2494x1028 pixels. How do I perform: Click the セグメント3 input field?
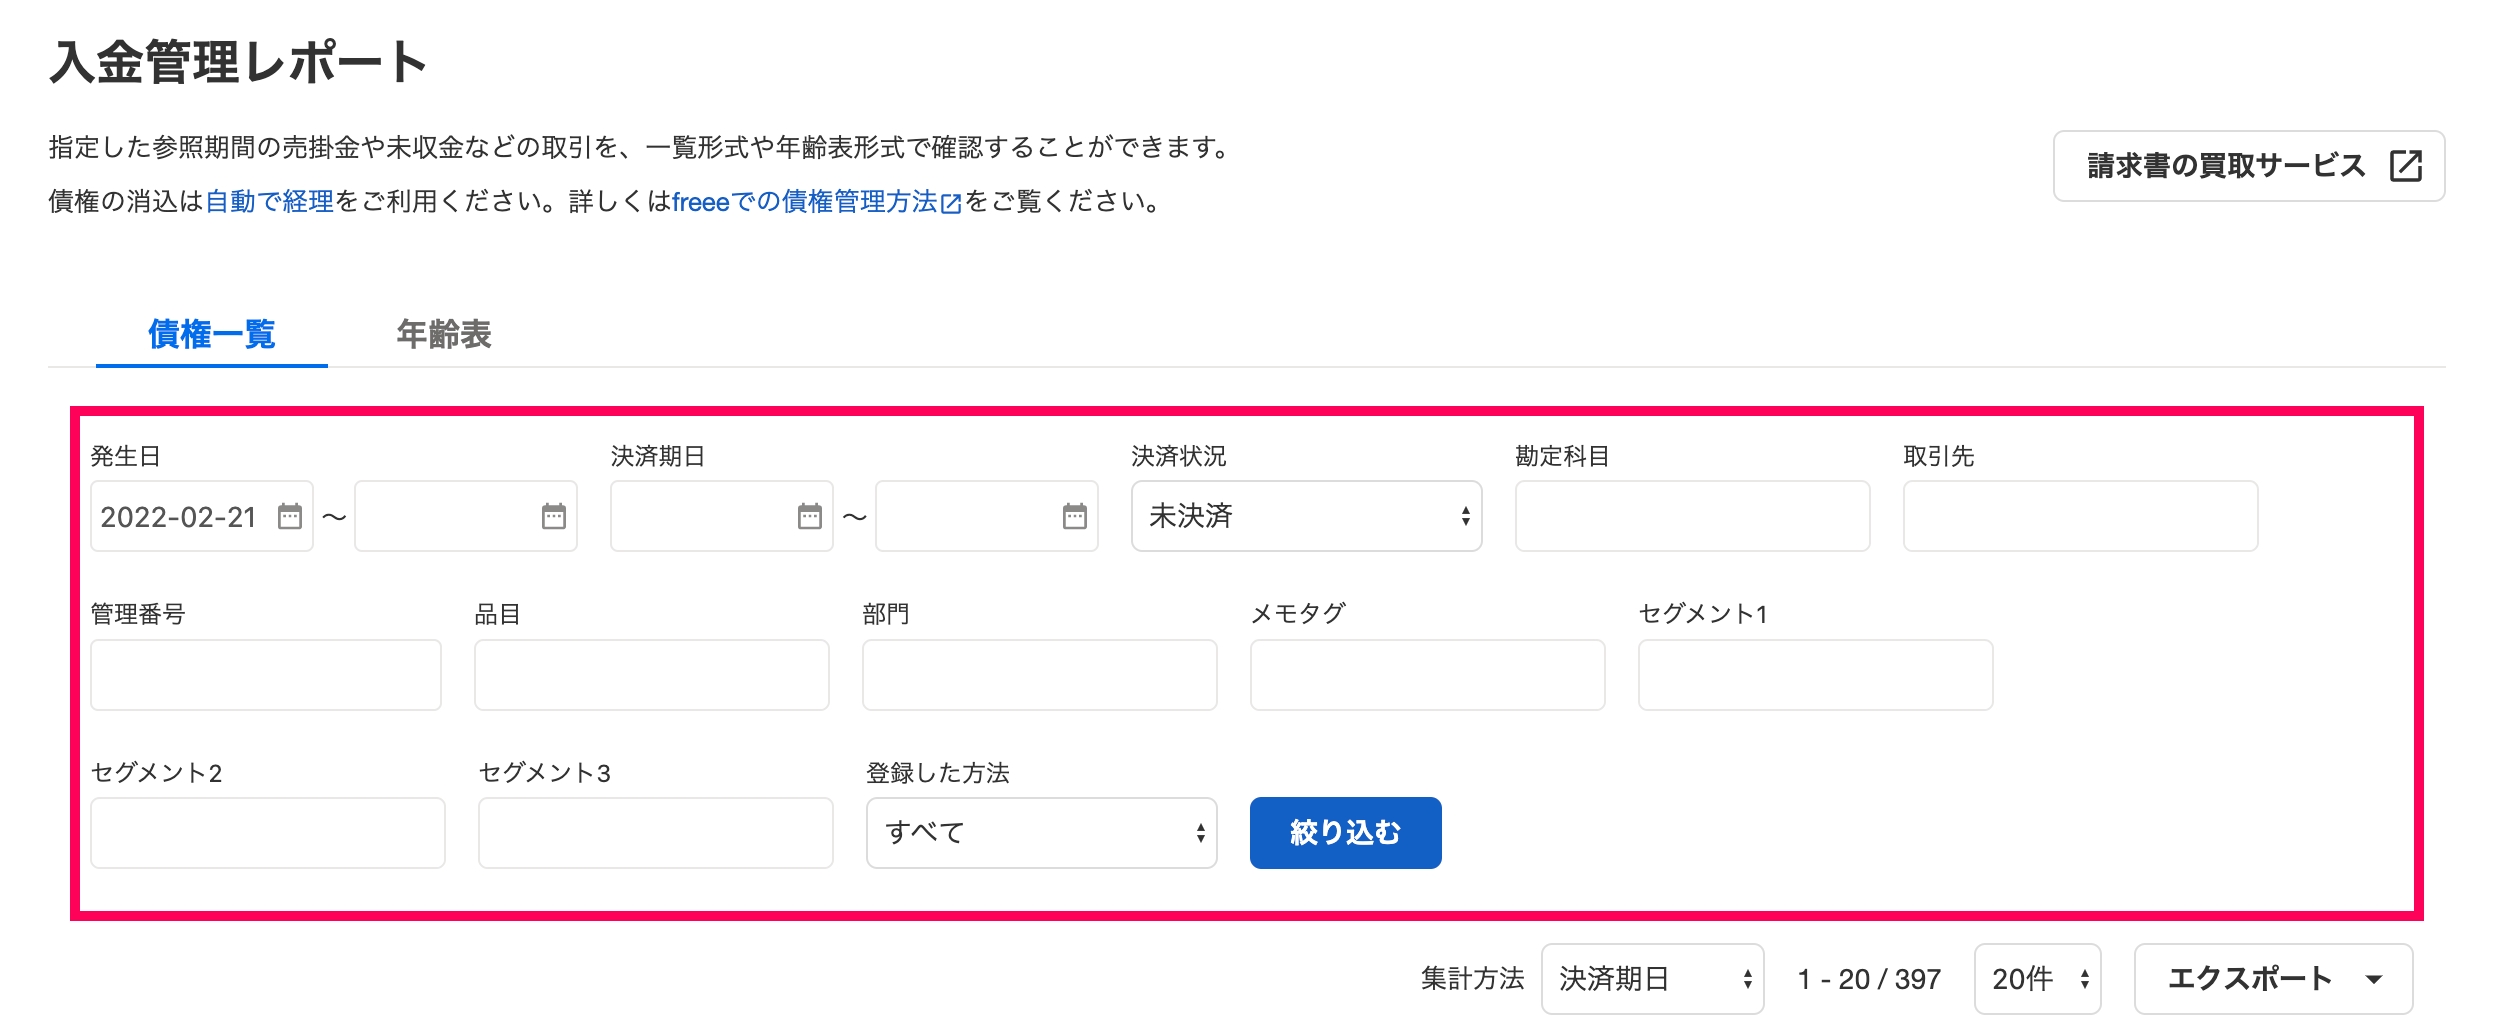pos(656,833)
